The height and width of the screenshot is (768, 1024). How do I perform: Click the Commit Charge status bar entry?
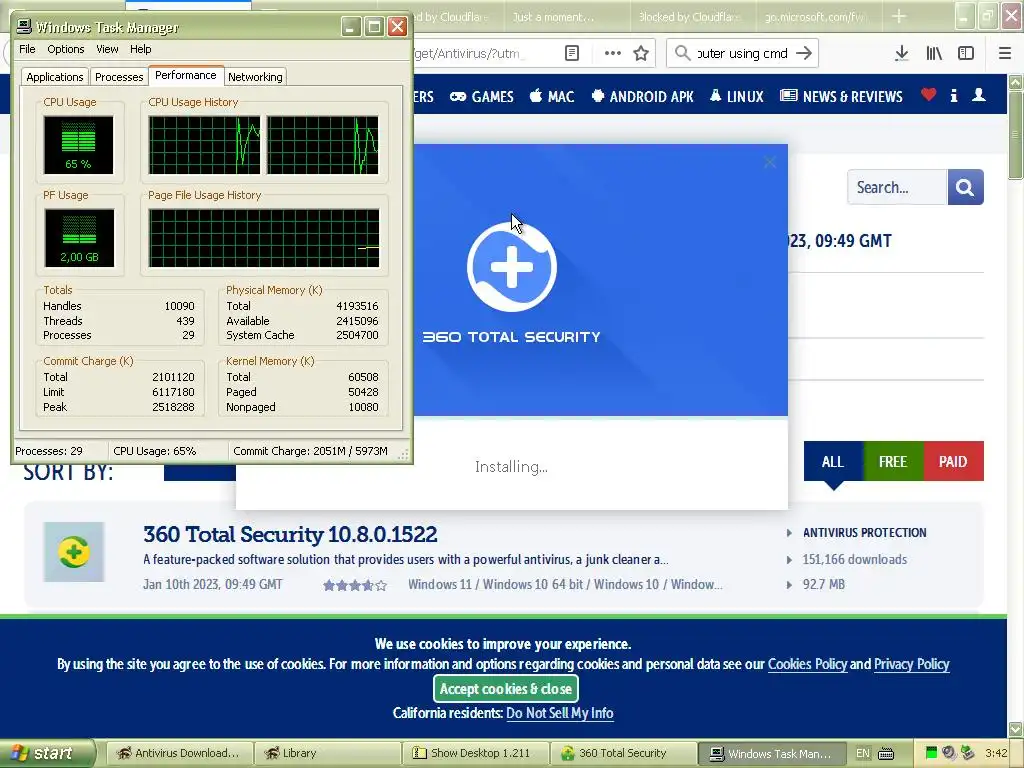point(311,451)
